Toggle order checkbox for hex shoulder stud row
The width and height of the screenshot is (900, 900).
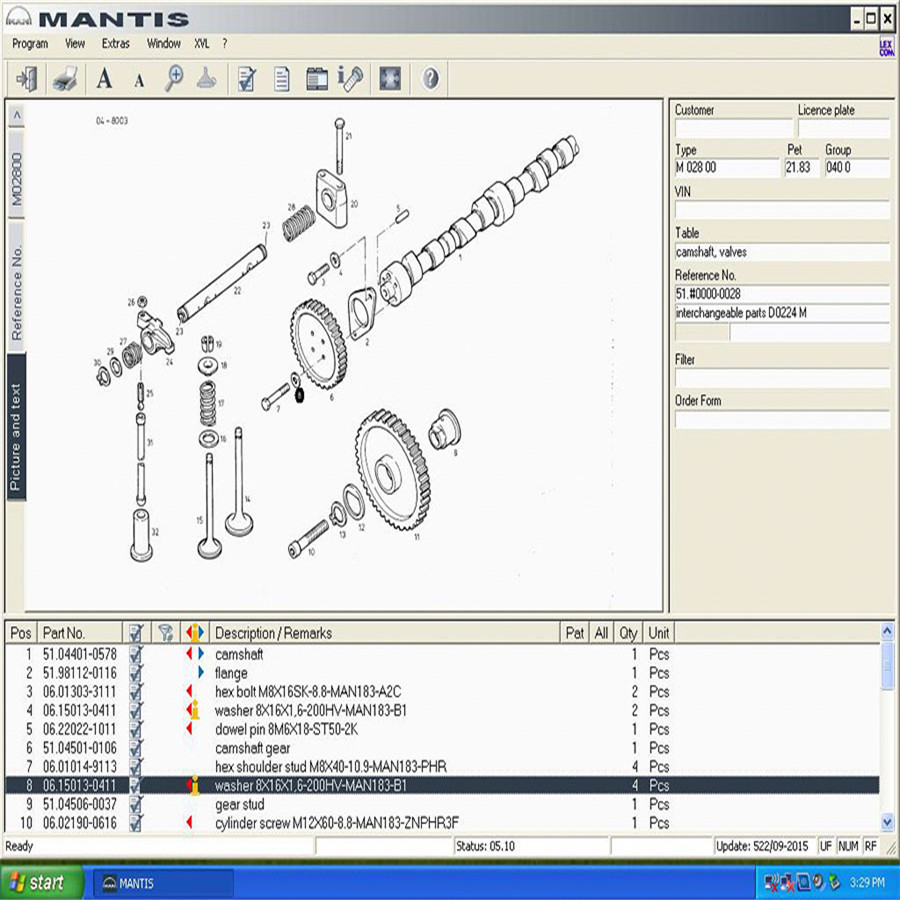[136, 766]
